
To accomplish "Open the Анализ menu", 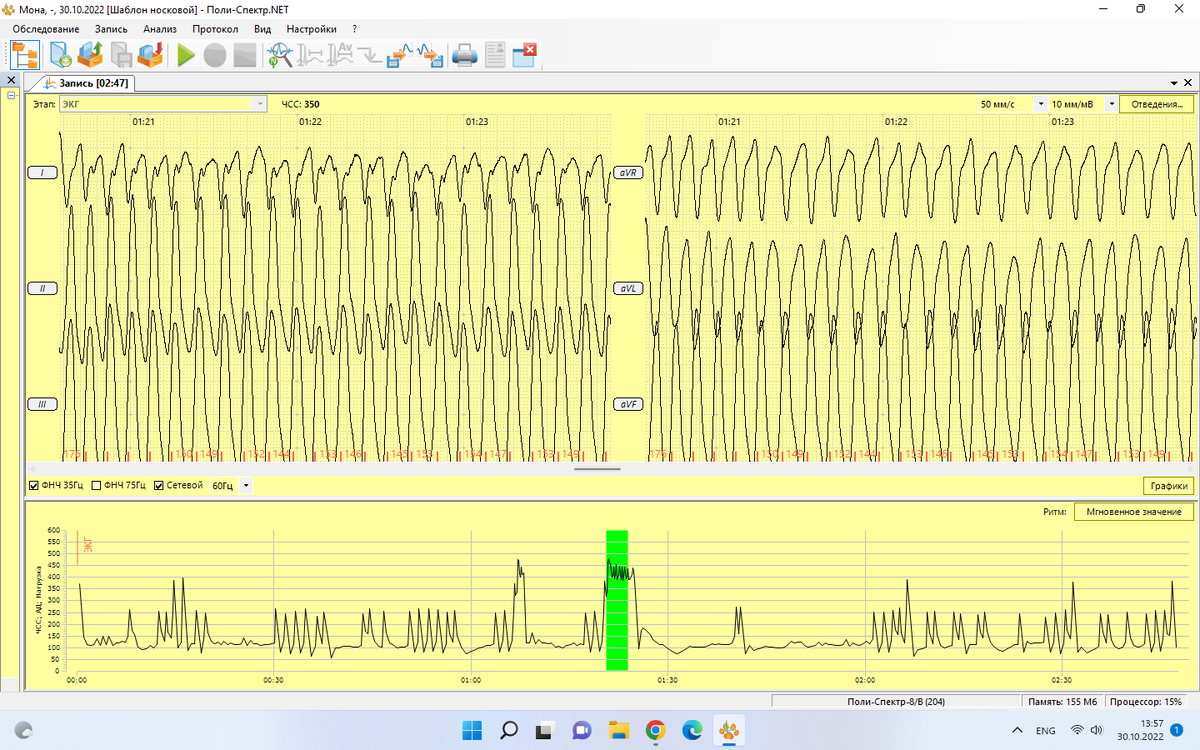I will coord(160,29).
